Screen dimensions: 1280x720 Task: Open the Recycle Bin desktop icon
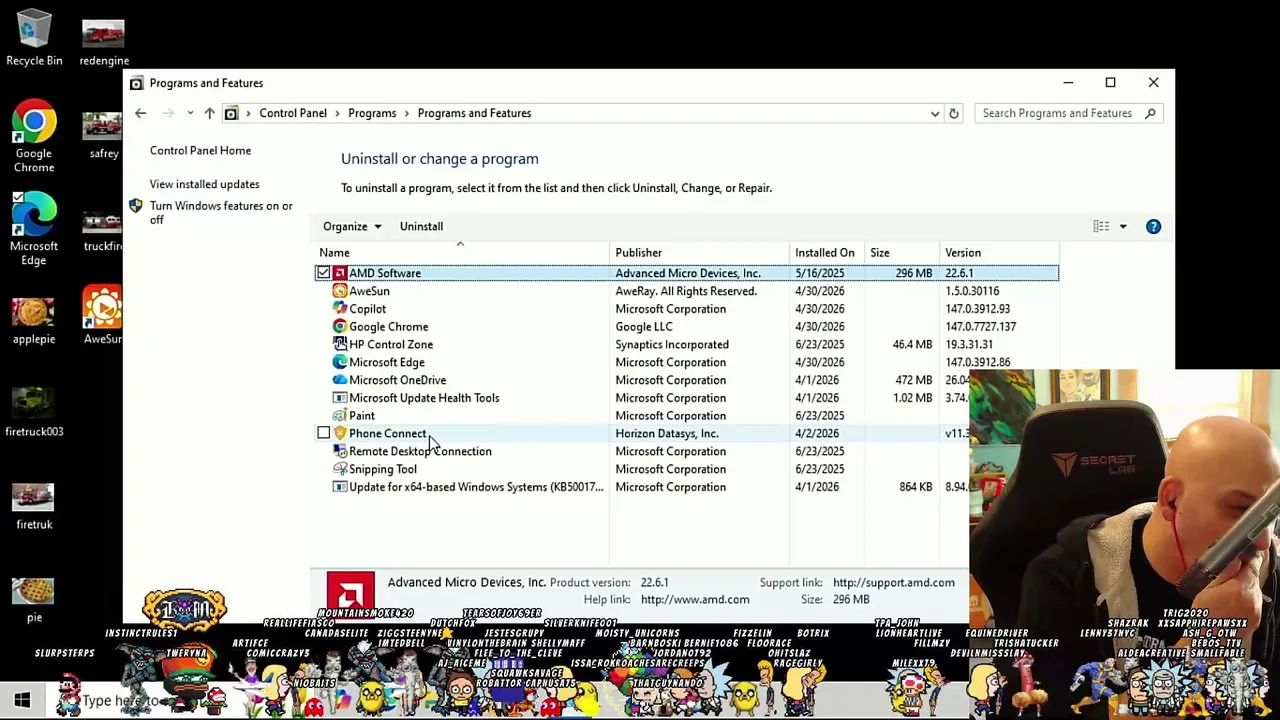click(34, 38)
